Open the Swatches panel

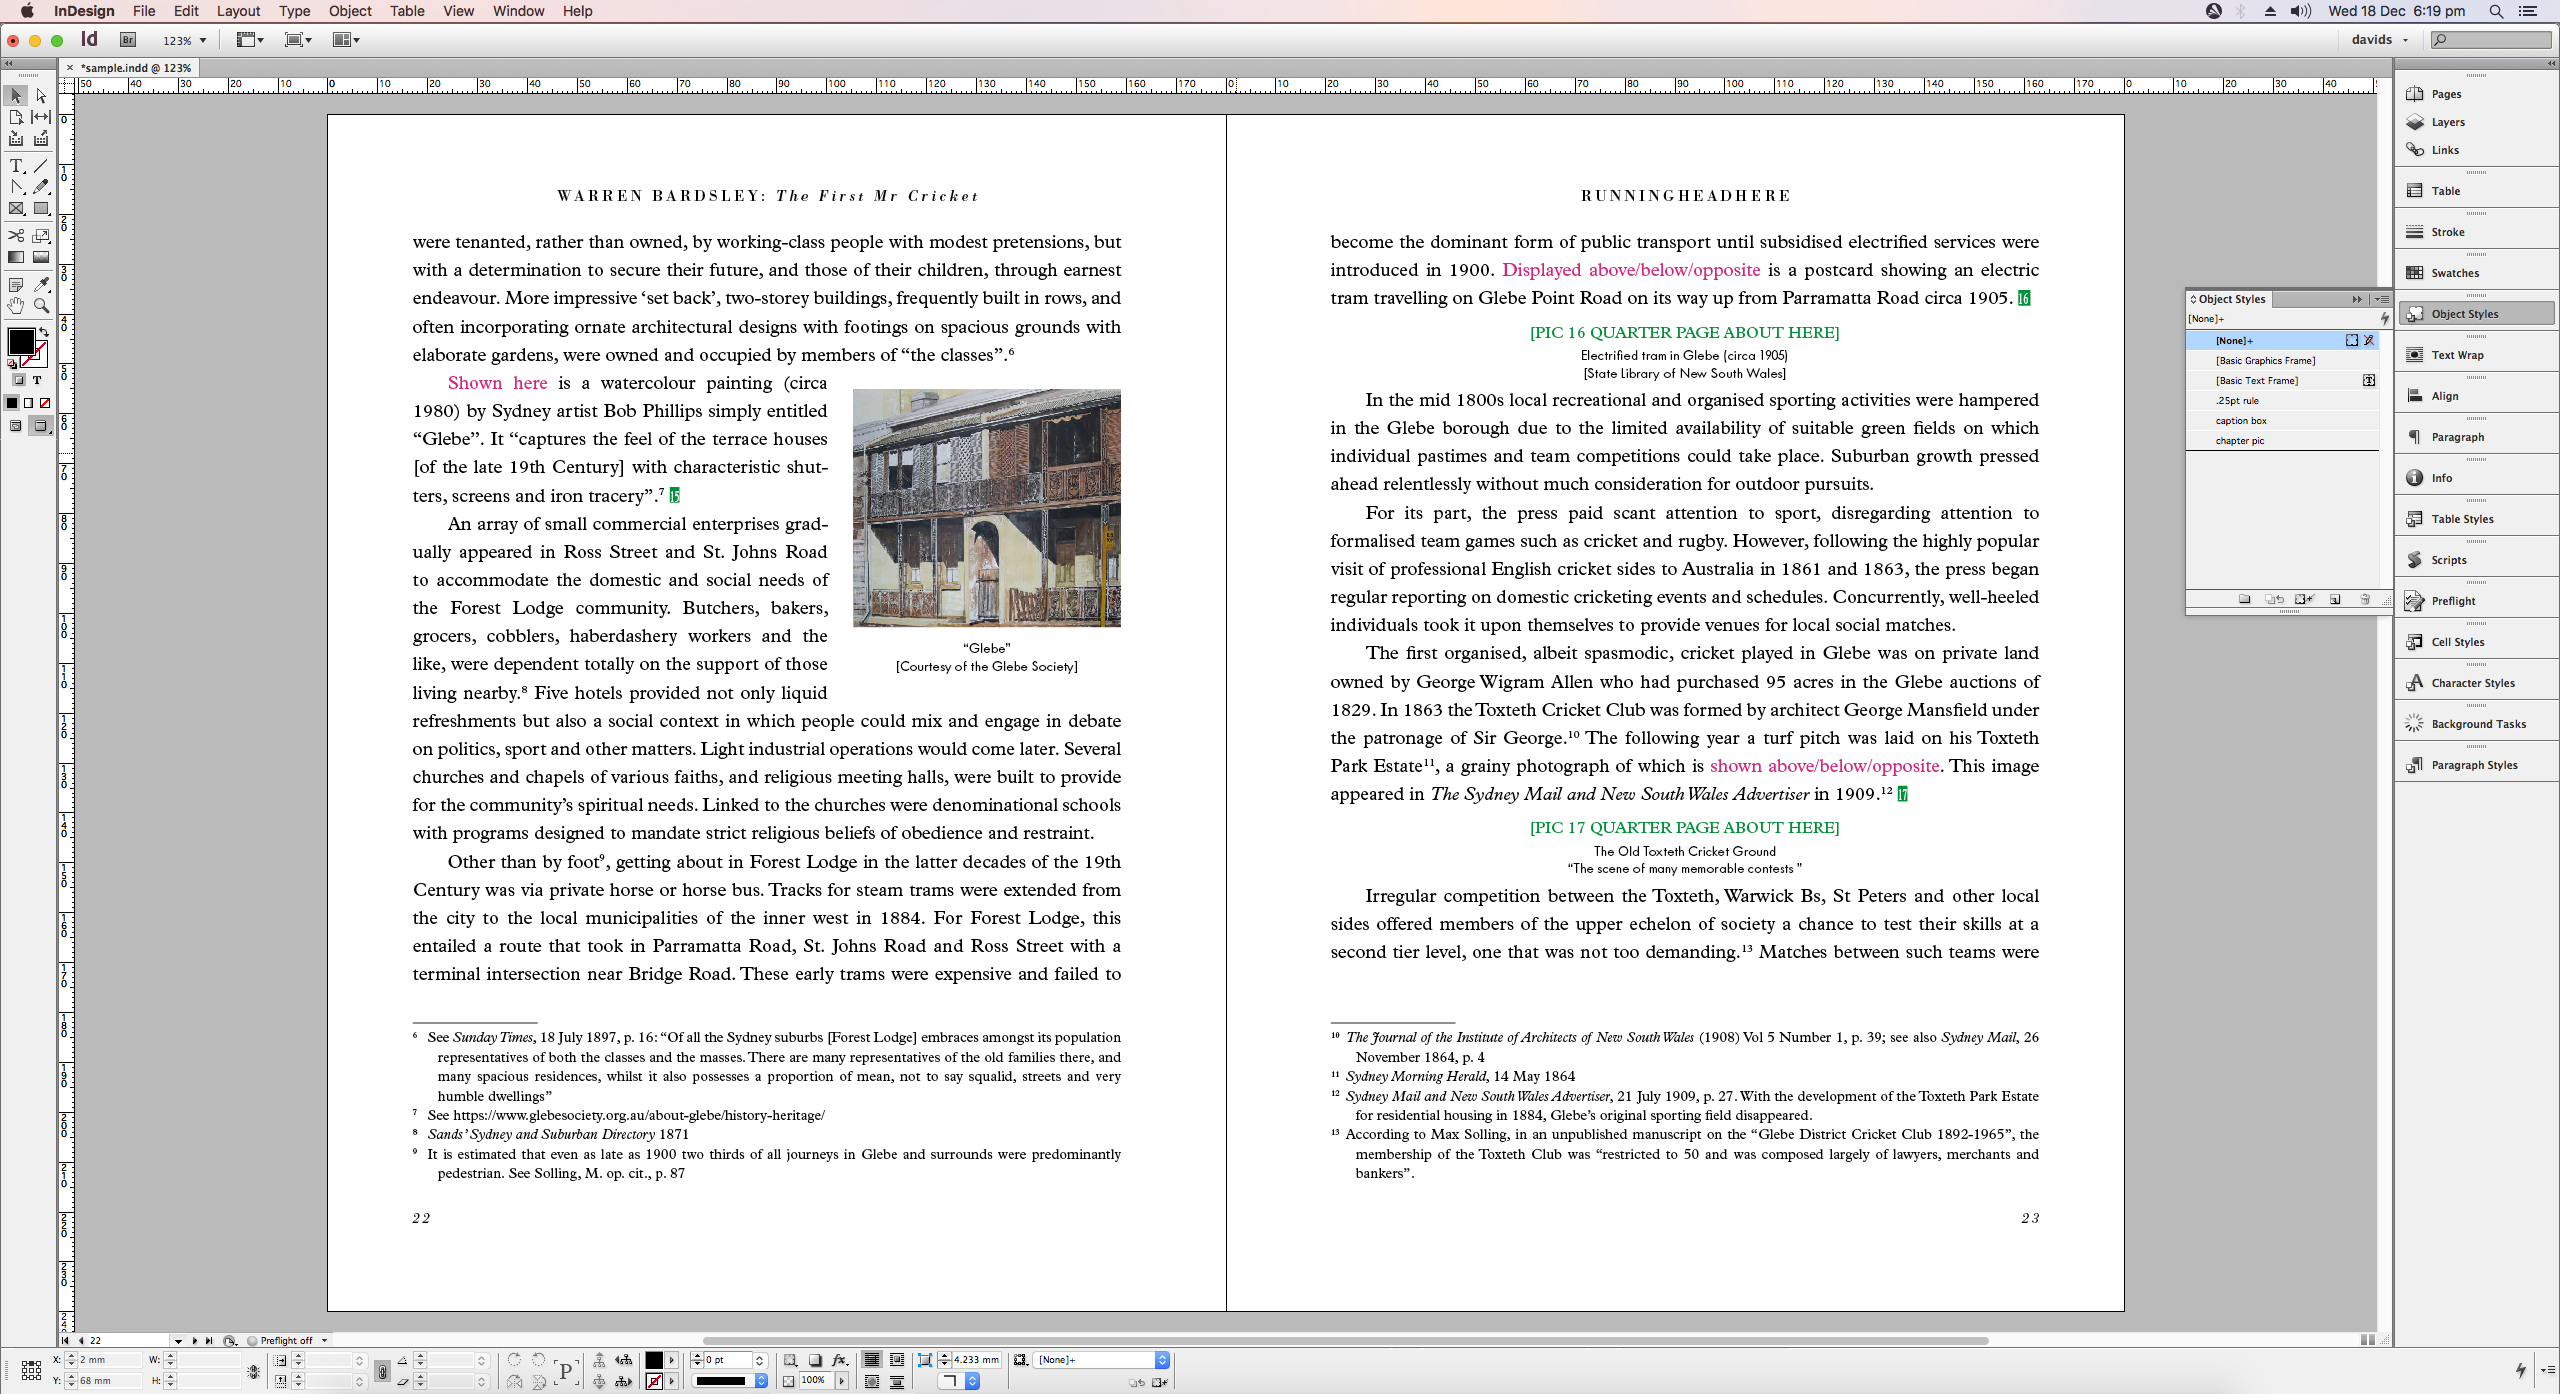(2455, 273)
